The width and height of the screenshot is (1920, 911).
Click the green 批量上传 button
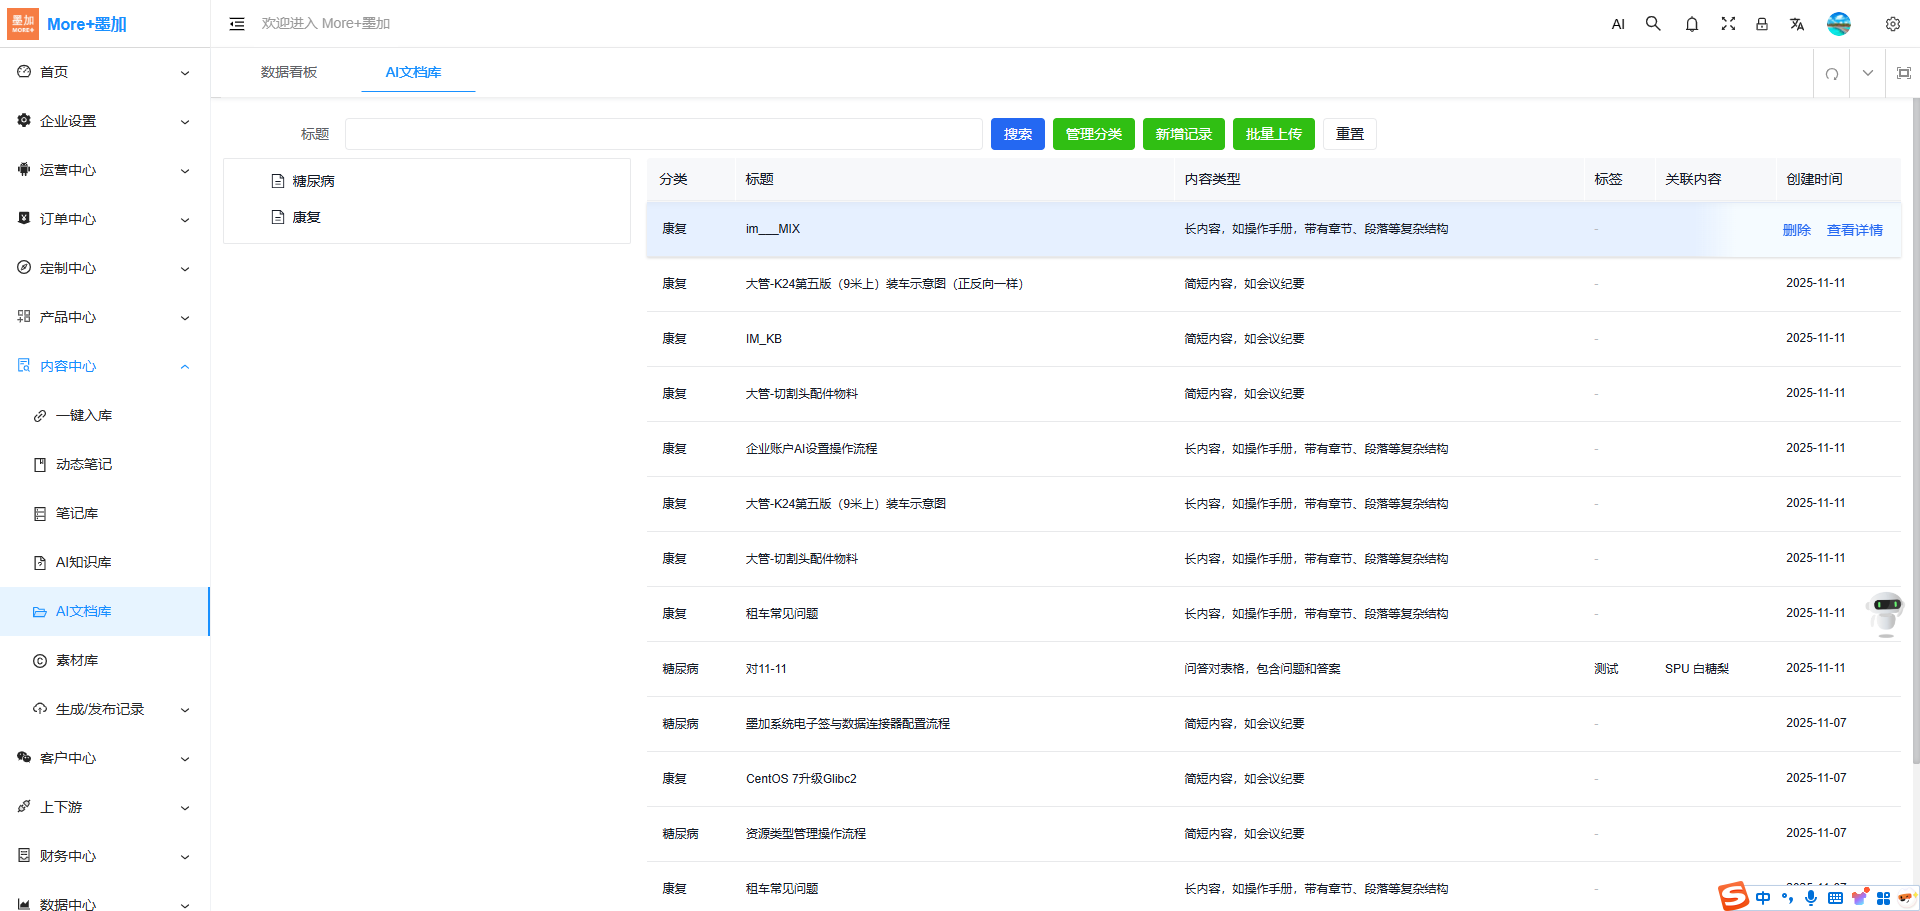click(1273, 134)
